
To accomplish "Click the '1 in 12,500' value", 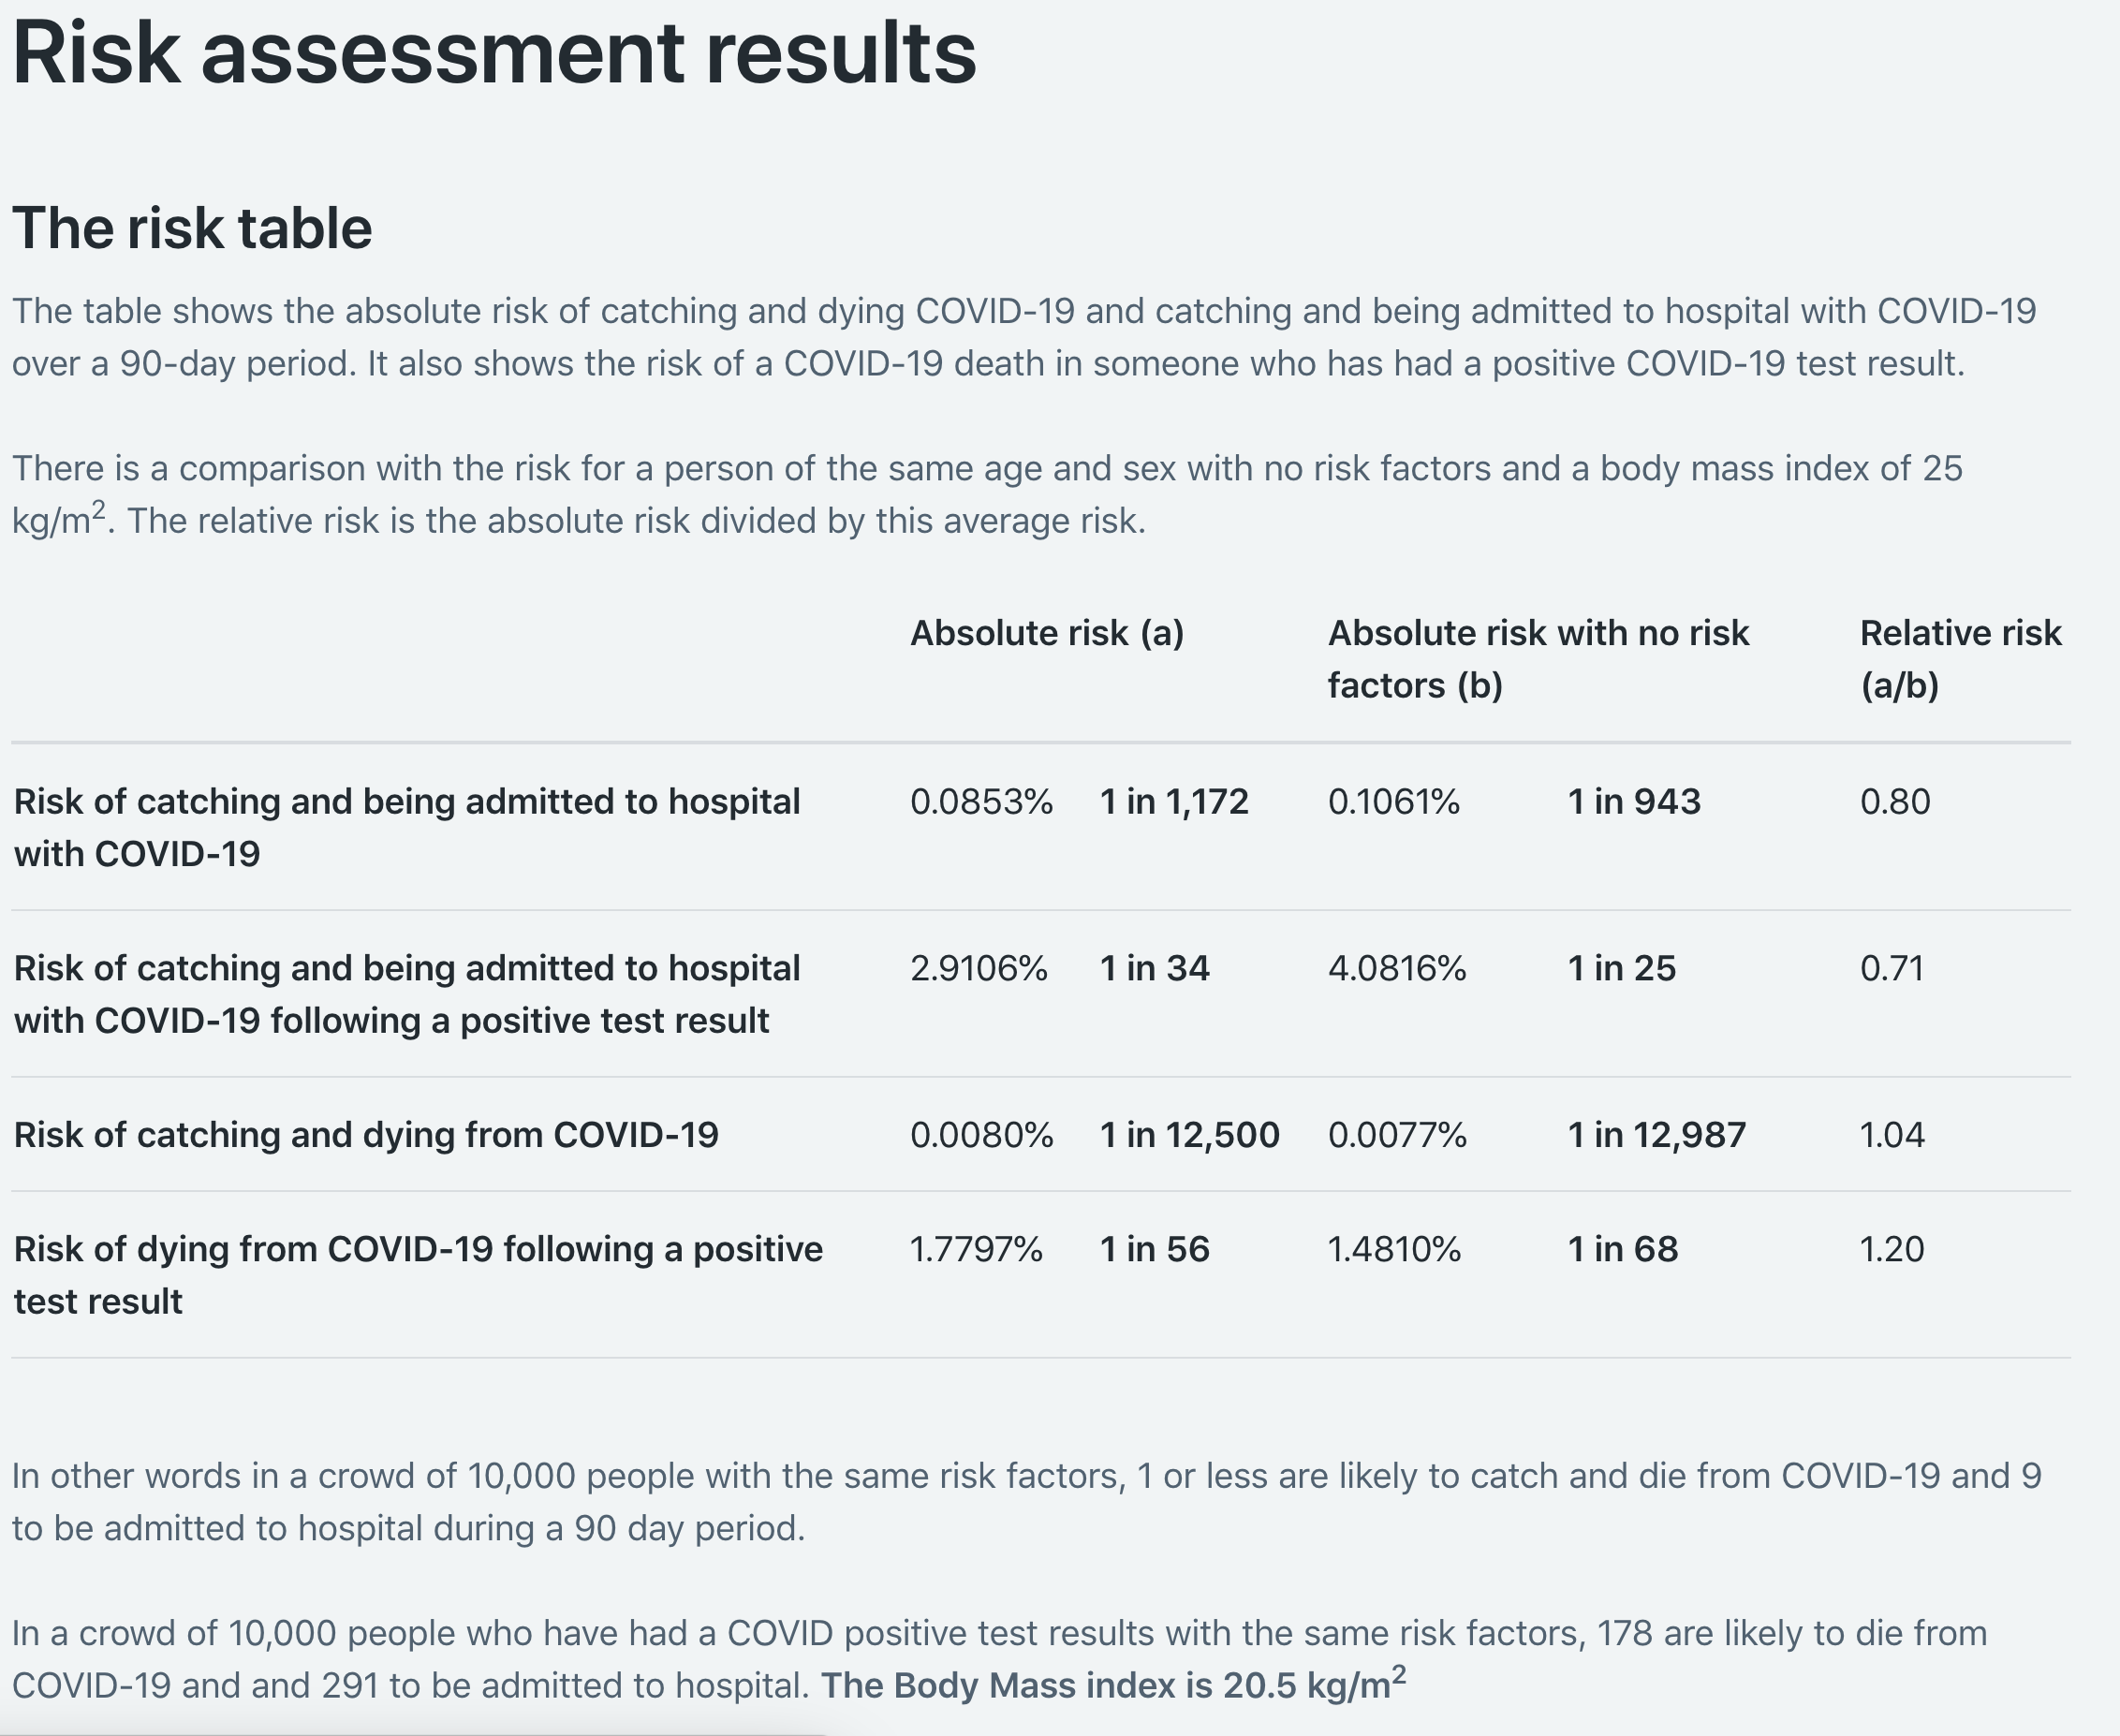I will click(x=1189, y=1135).
